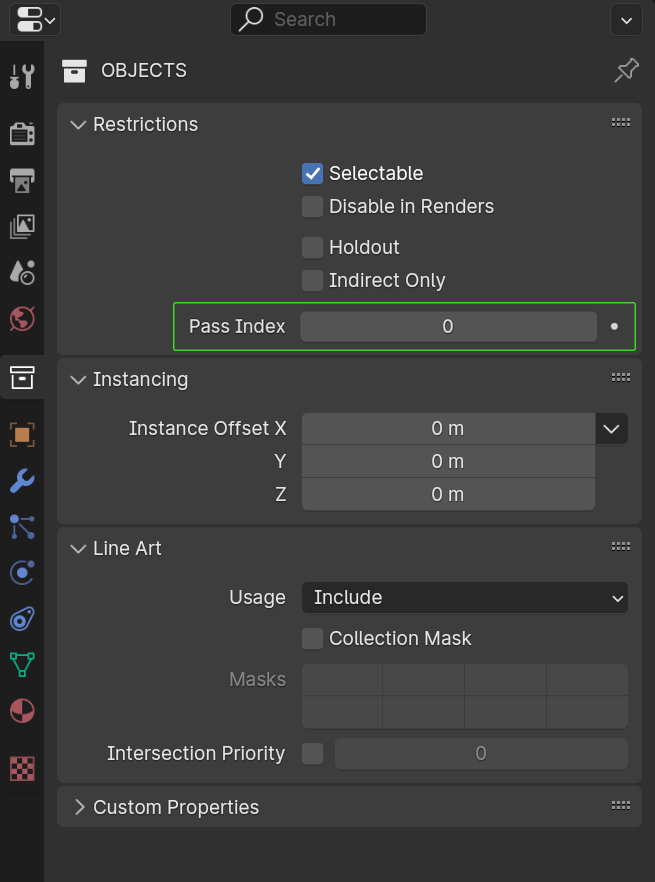Open the Tool properties tab
Screen dimensions: 655x882
tap(23, 76)
